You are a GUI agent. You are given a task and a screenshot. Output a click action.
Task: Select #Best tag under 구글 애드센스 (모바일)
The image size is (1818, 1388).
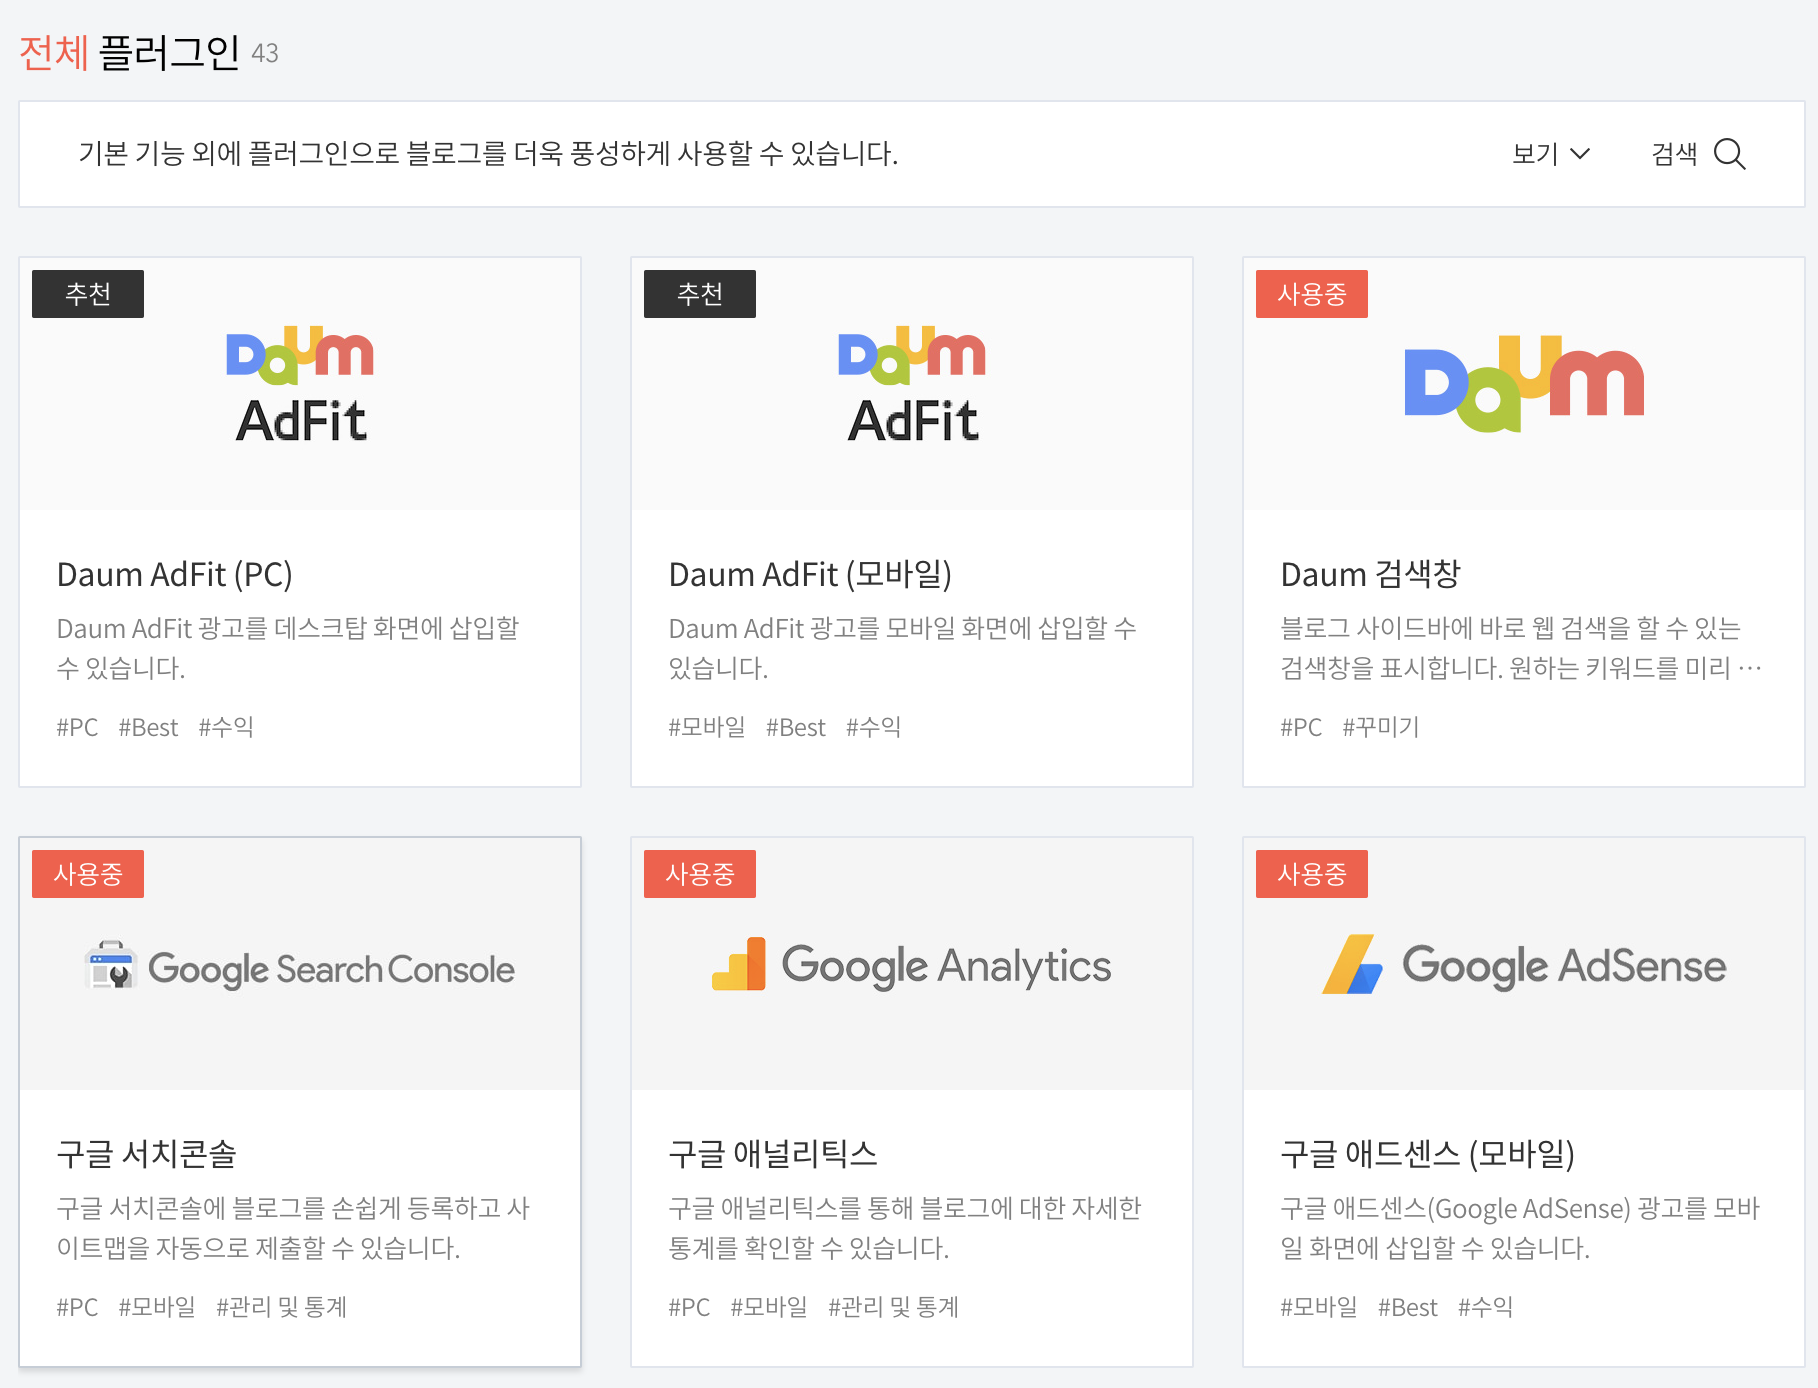click(x=1408, y=1307)
